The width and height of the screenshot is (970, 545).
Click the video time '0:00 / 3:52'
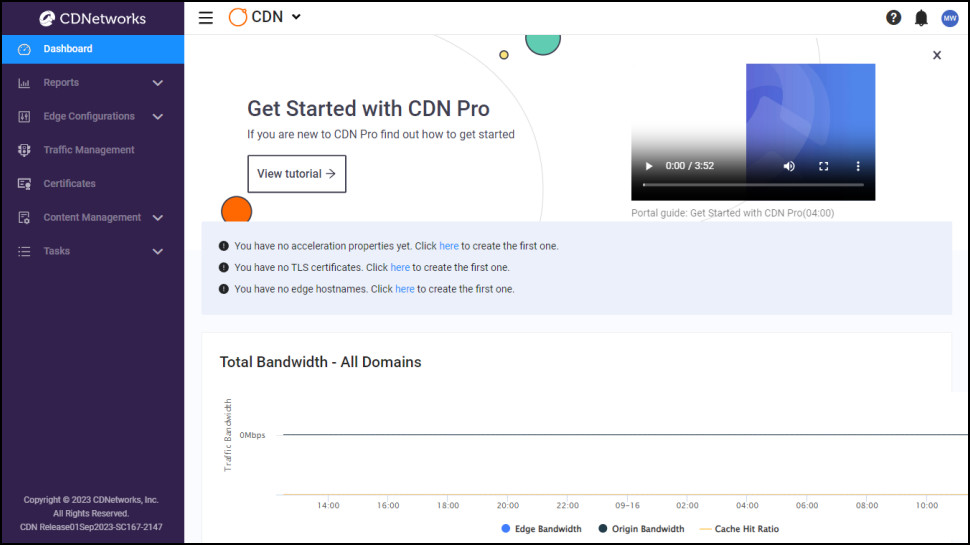pos(690,166)
